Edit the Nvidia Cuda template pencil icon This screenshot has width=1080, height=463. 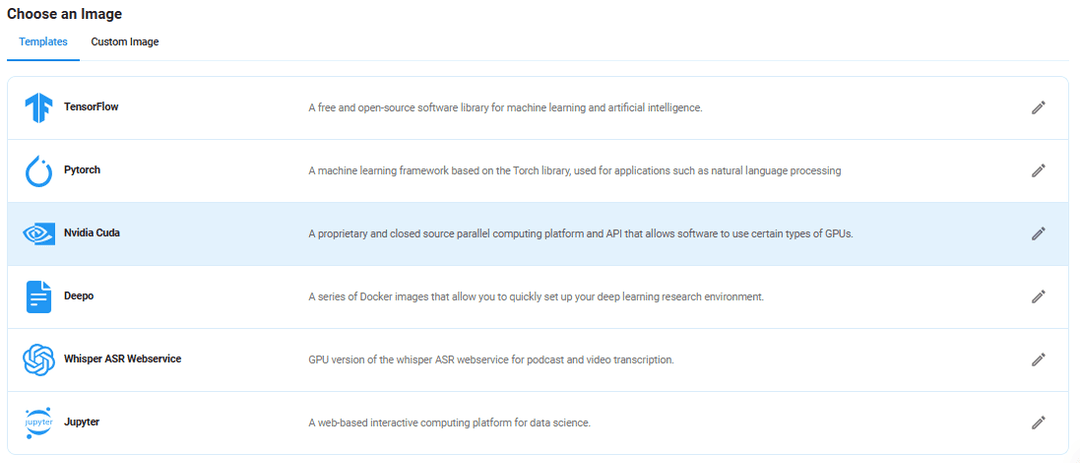[x=1038, y=234]
